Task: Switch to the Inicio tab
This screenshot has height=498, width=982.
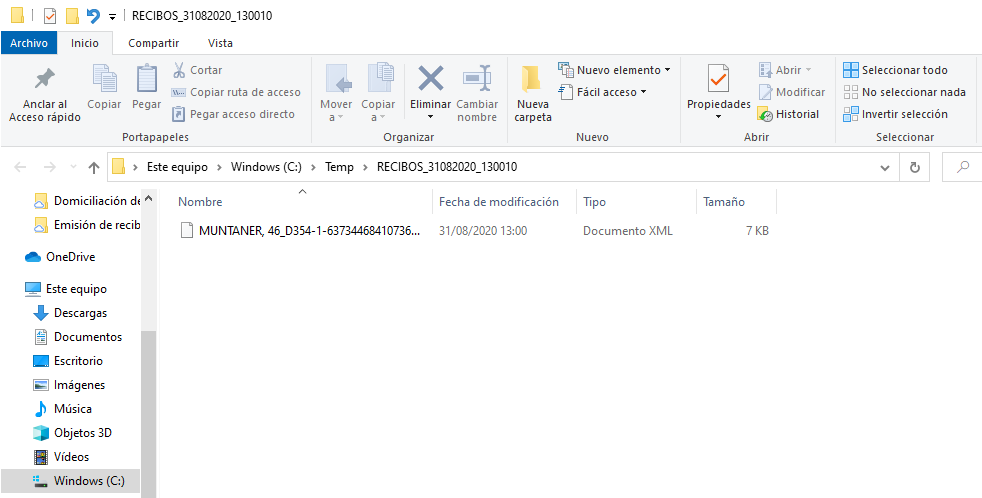Action: click(85, 43)
